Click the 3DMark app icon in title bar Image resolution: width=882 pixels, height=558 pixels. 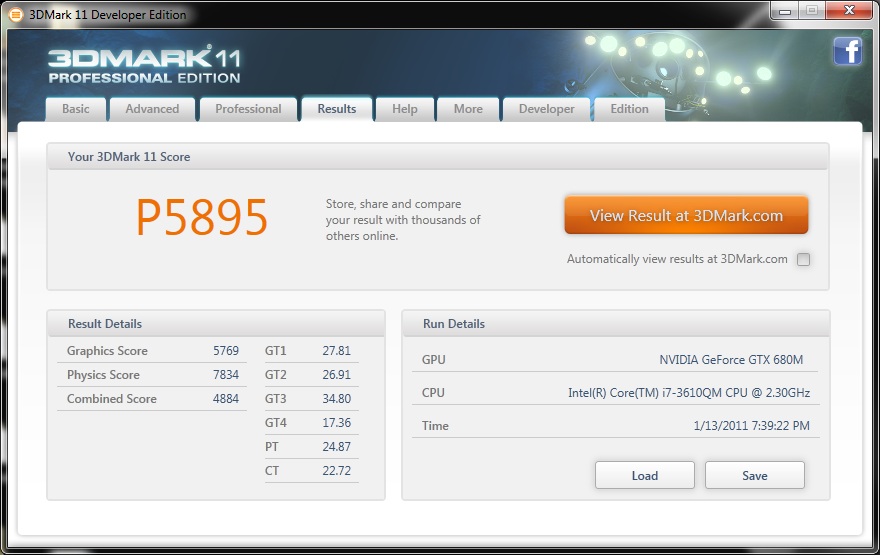[15, 14]
